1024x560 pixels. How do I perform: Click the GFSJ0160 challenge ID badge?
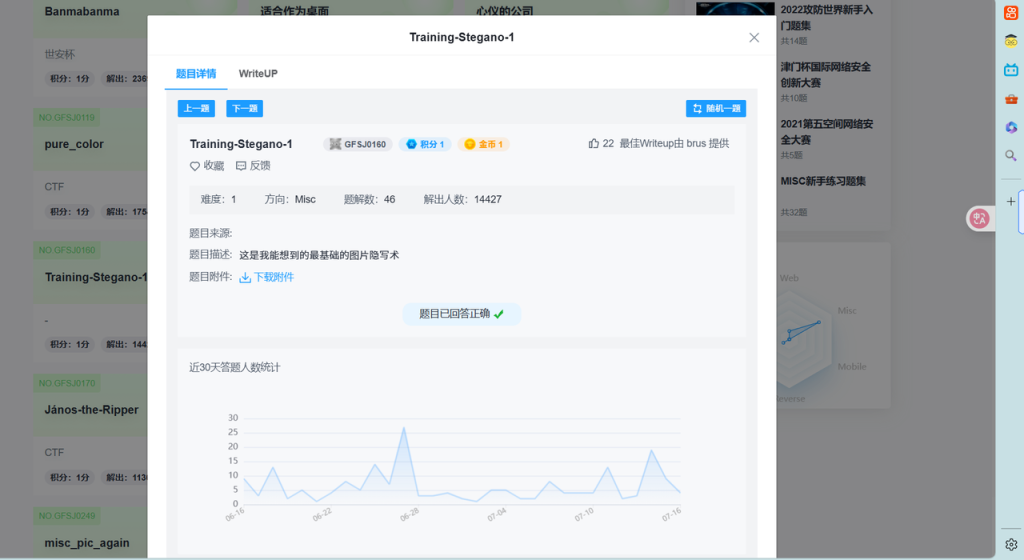358,145
